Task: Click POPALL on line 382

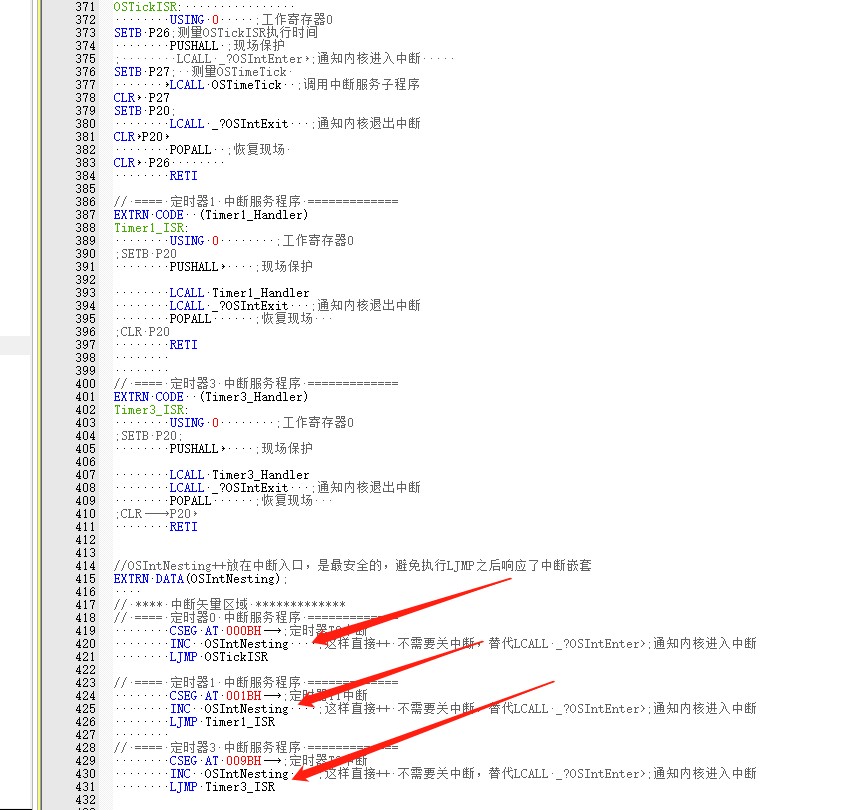Action: [x=190, y=150]
